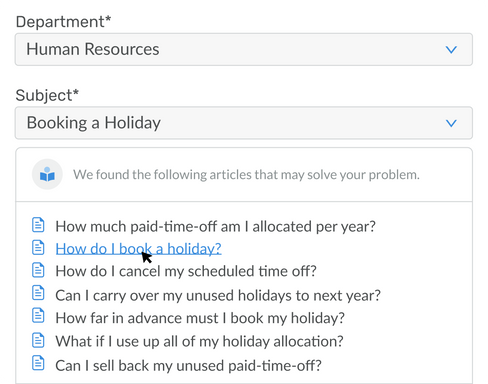Click the knowledge base book icon
The width and height of the screenshot is (488, 384).
pyautogui.click(x=47, y=174)
